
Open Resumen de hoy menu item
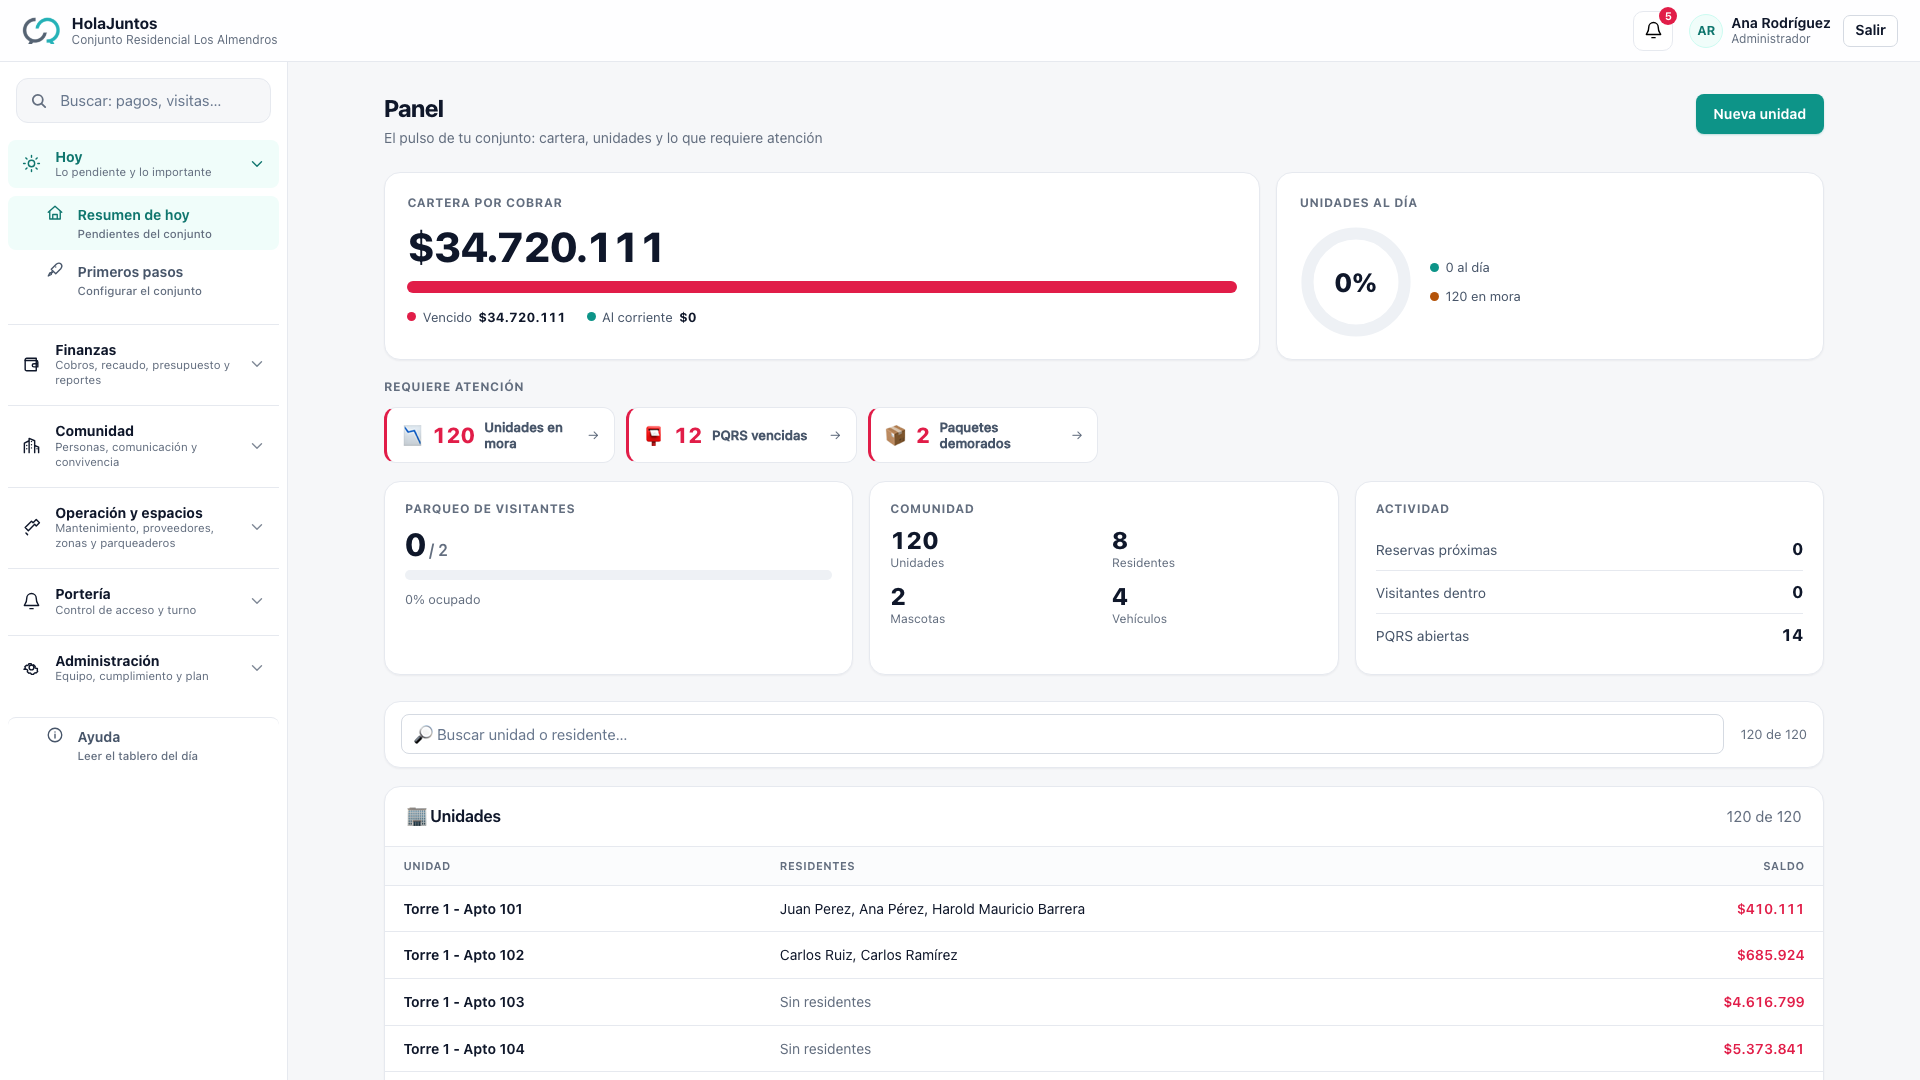(143, 223)
